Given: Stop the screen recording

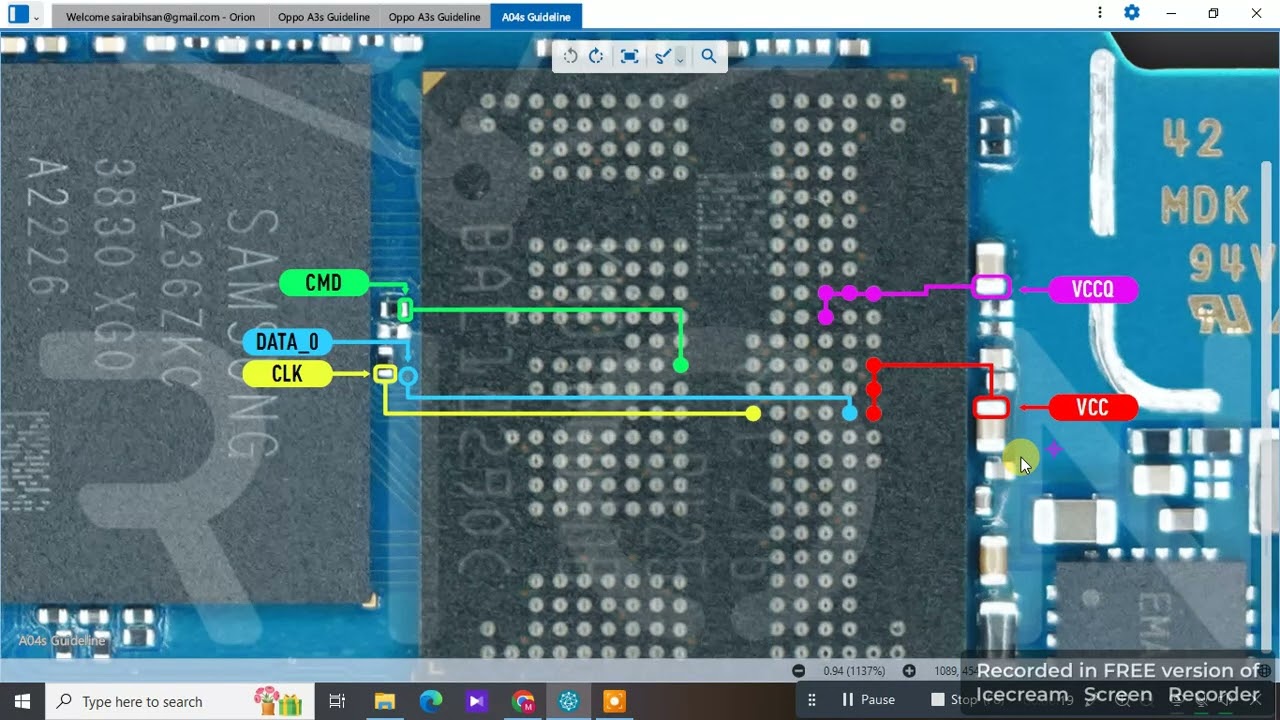Looking at the screenshot, I should (953, 700).
